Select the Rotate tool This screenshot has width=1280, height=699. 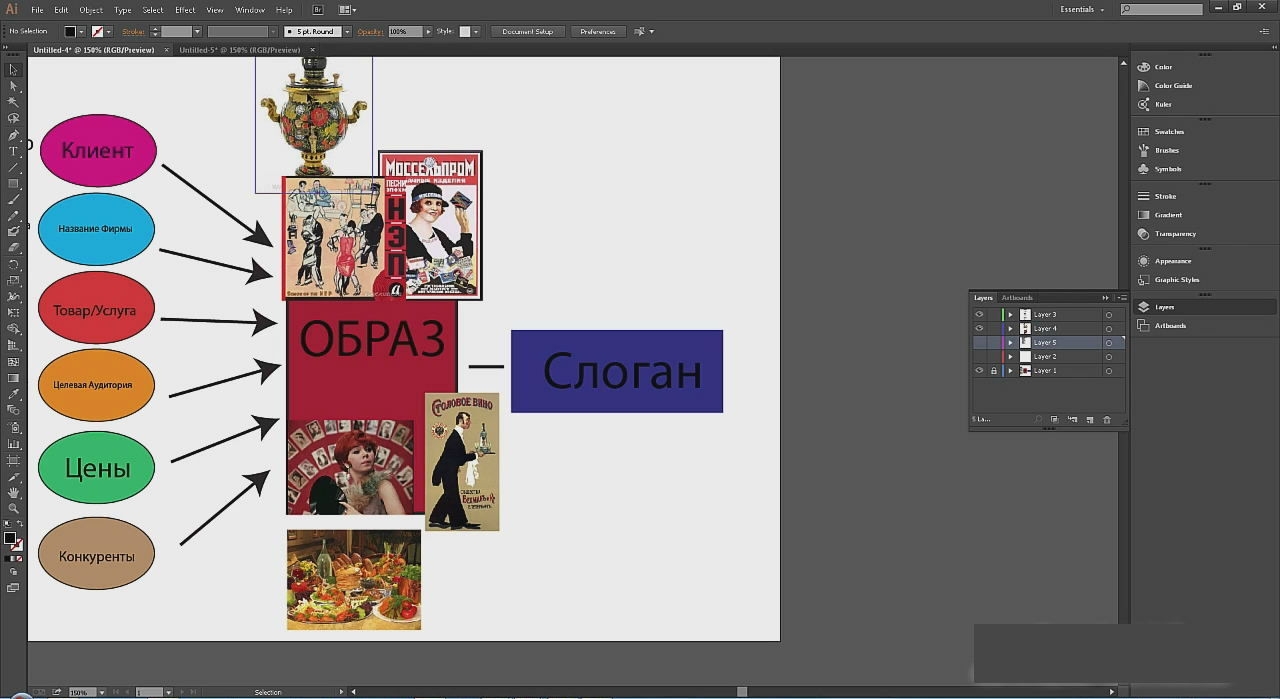[x=13, y=265]
